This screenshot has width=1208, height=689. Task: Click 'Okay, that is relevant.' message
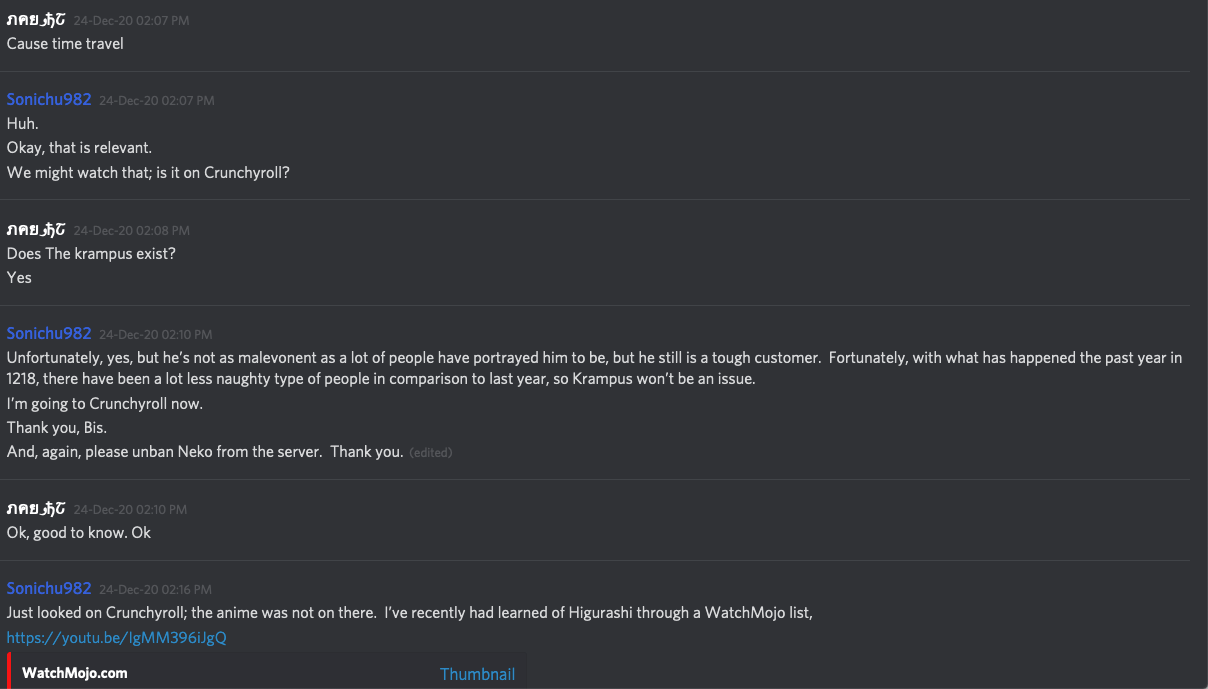79,148
